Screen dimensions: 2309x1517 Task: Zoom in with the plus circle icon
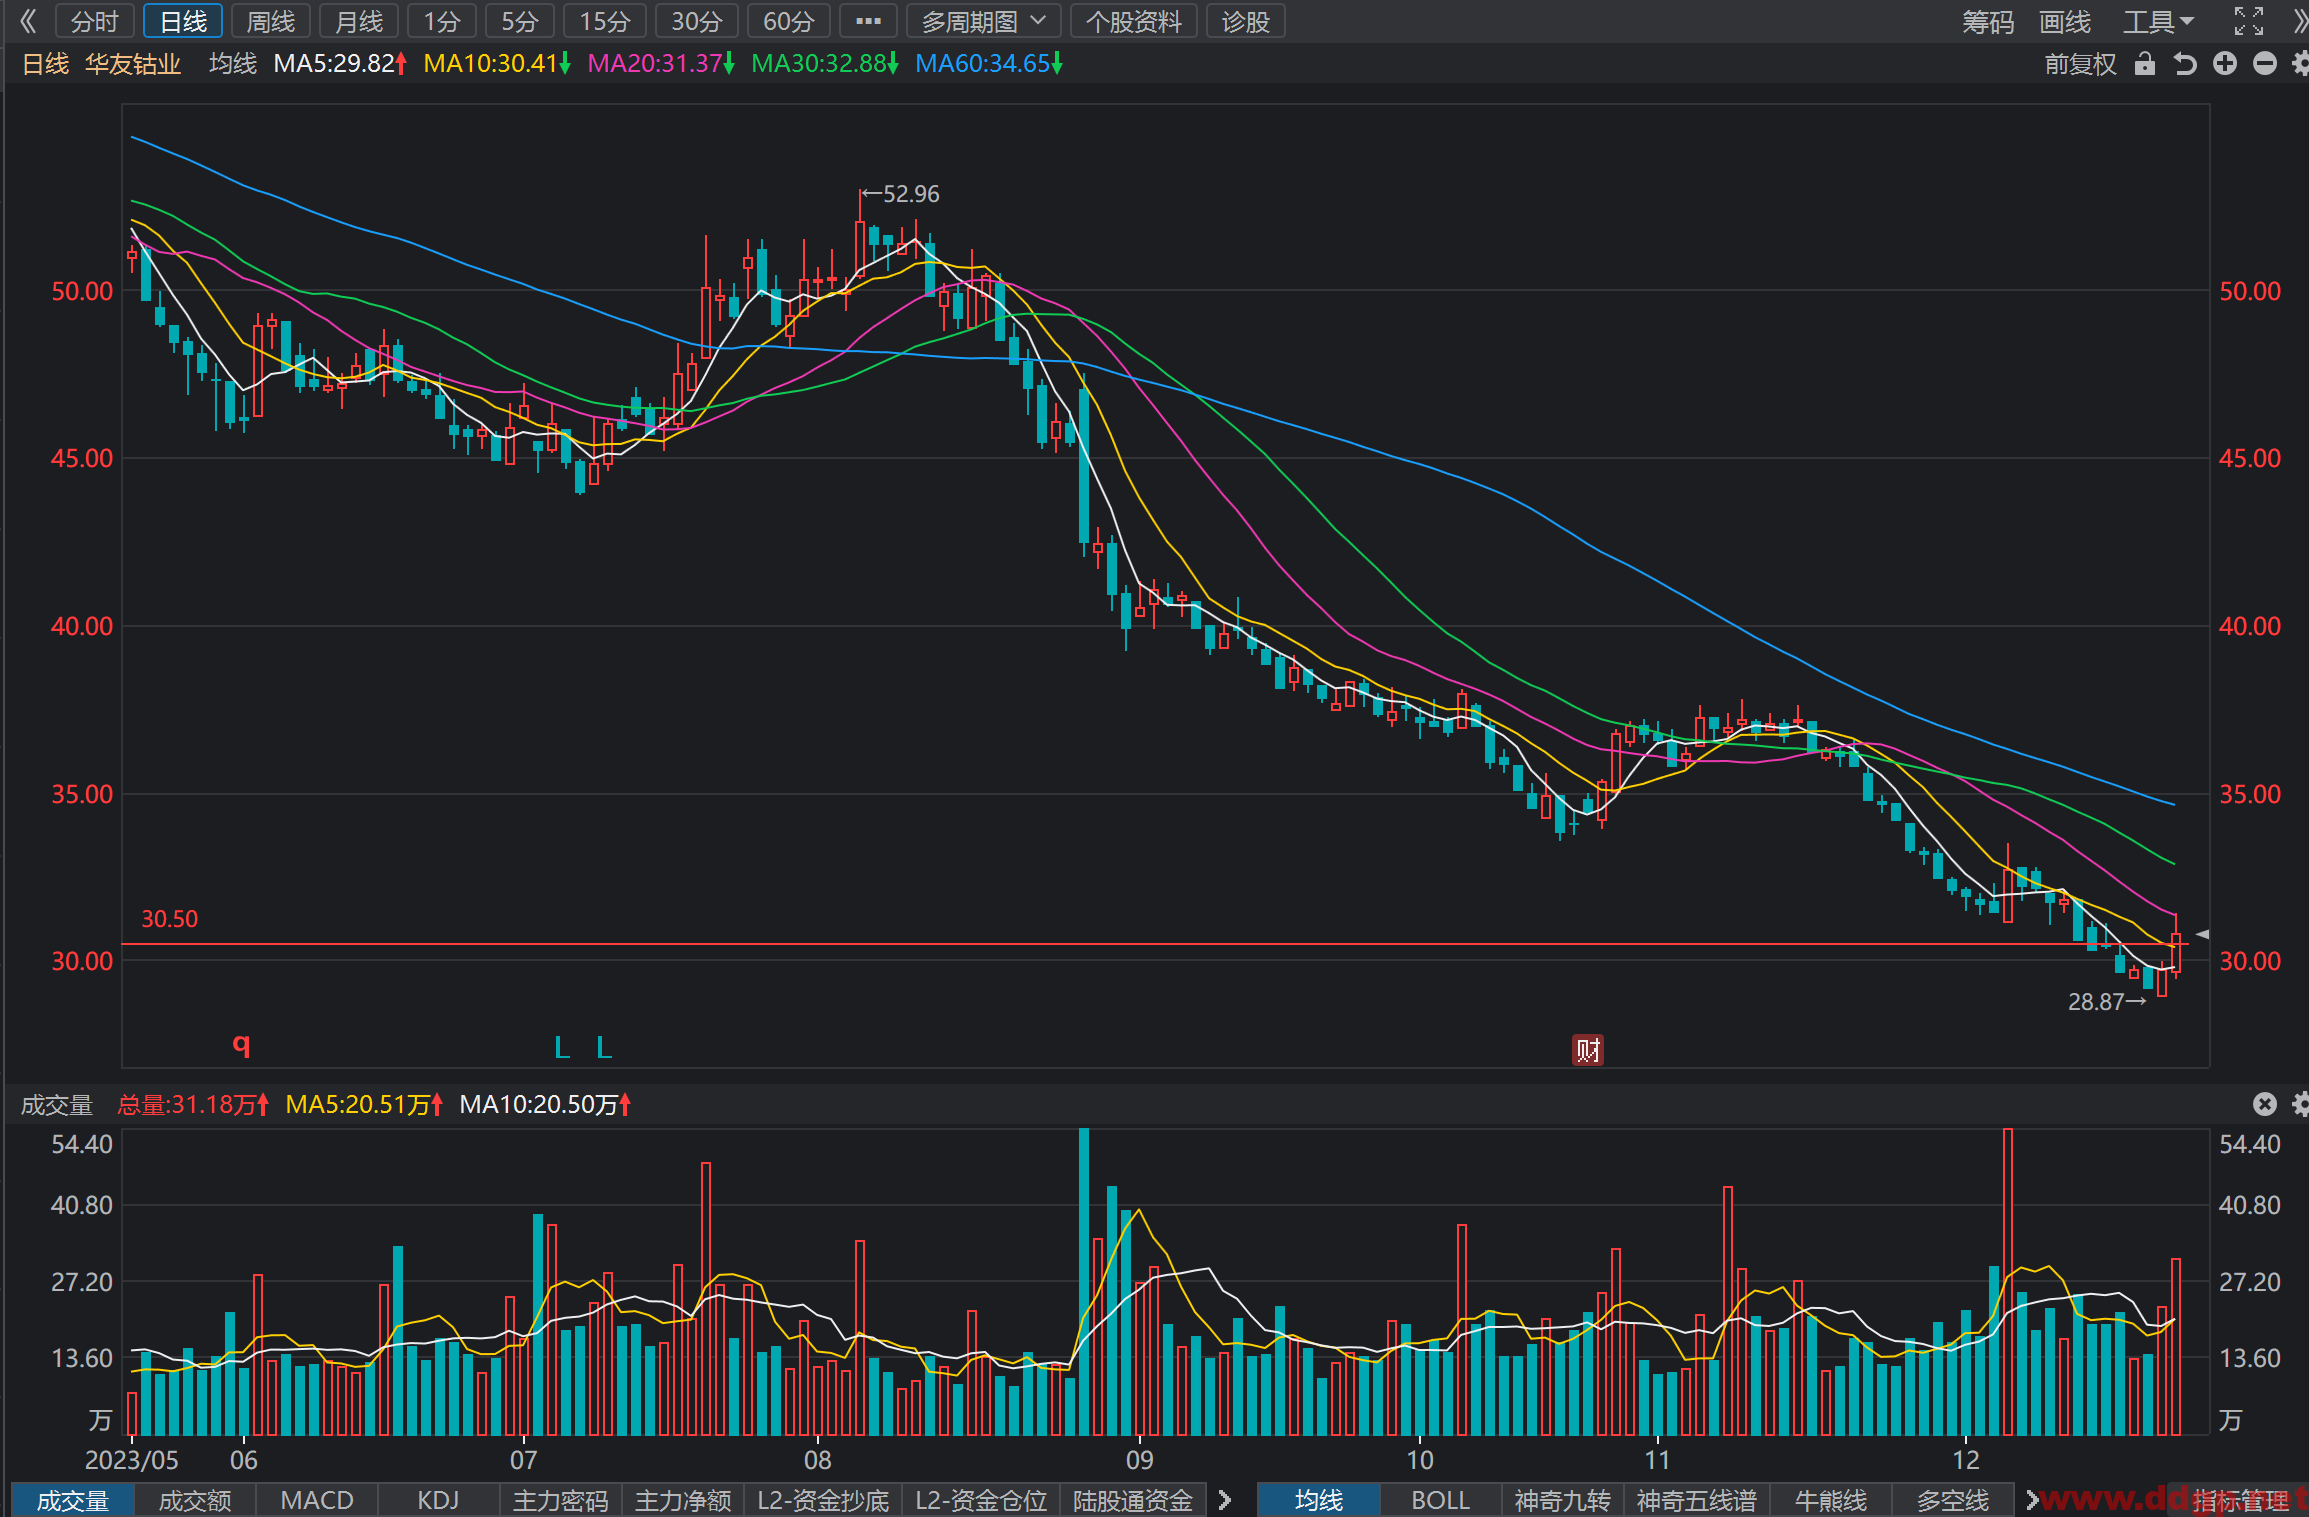[x=2225, y=64]
